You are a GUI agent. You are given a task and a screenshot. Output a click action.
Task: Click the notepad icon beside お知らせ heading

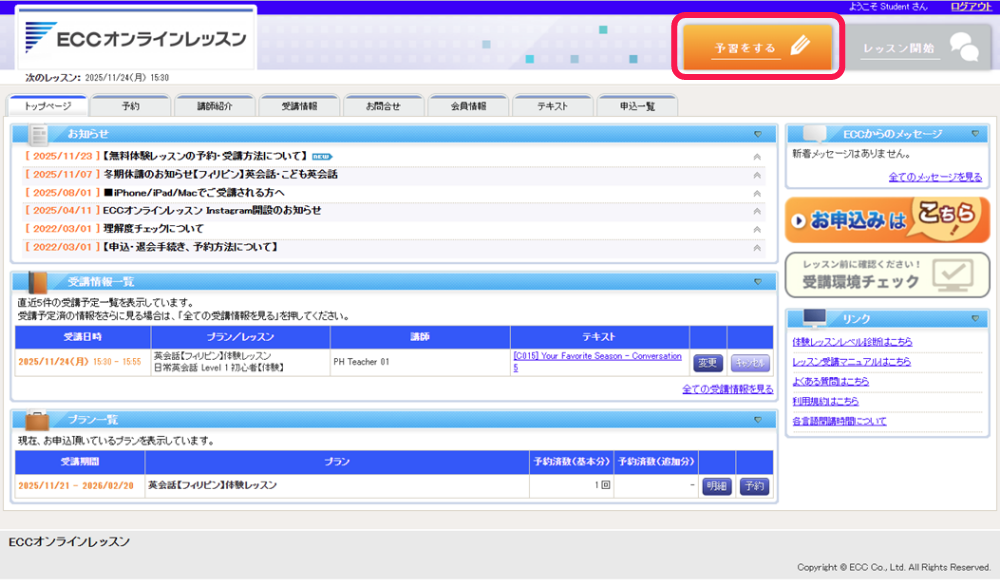click(x=39, y=134)
